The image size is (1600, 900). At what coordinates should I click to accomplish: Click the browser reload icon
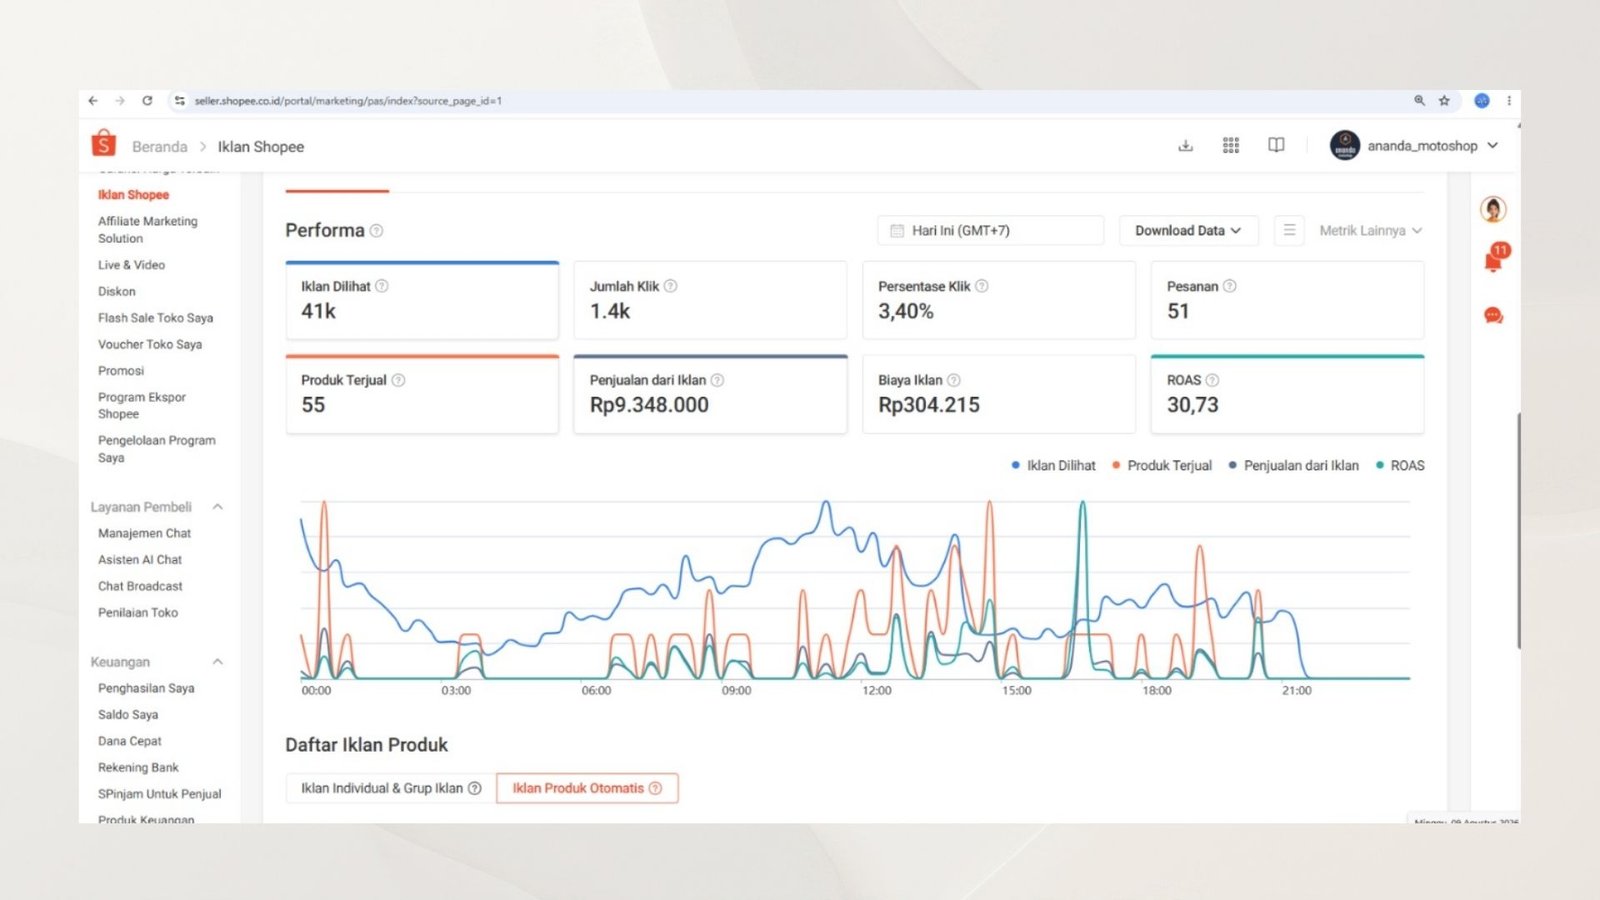pyautogui.click(x=147, y=101)
